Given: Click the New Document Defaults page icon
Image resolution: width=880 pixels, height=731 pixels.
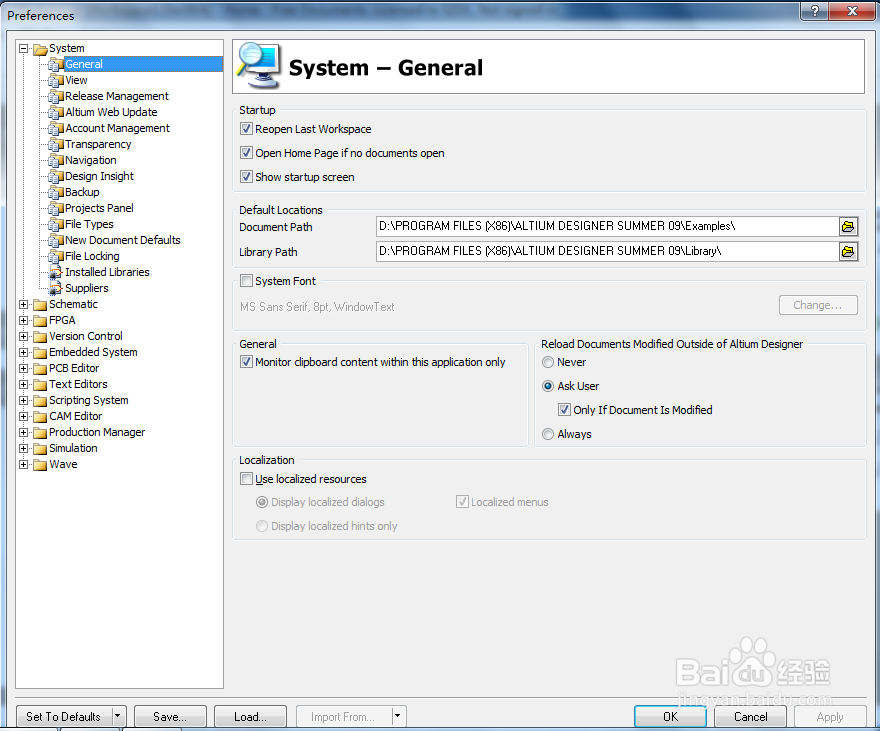Looking at the screenshot, I should (x=56, y=241).
